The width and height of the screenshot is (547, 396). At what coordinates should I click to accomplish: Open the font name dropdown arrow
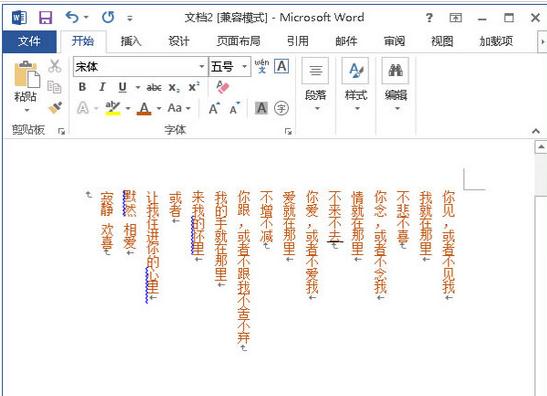point(202,67)
